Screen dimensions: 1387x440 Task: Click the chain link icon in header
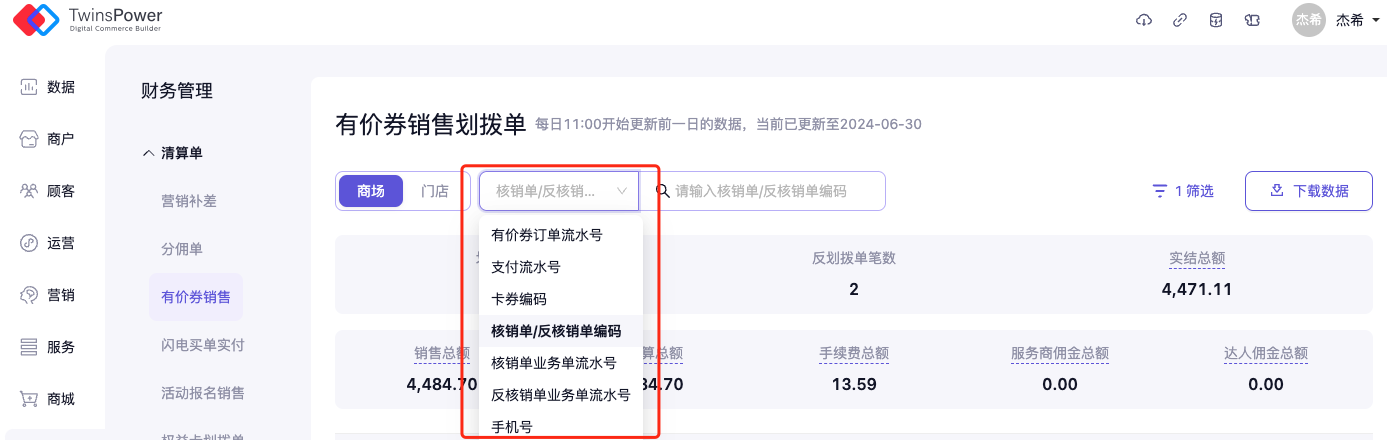click(x=1180, y=20)
